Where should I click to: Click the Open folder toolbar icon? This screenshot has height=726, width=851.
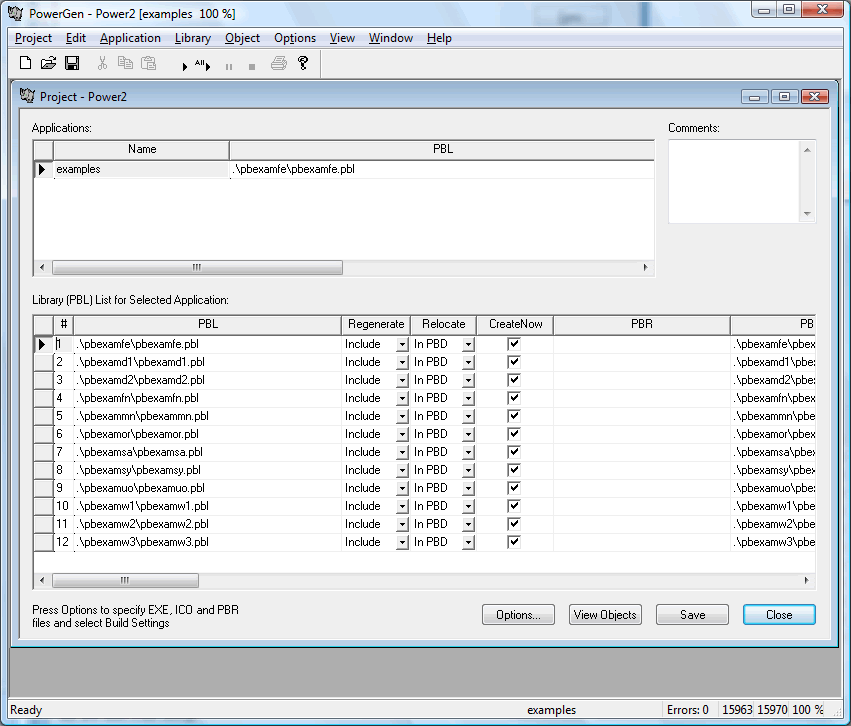click(x=48, y=63)
